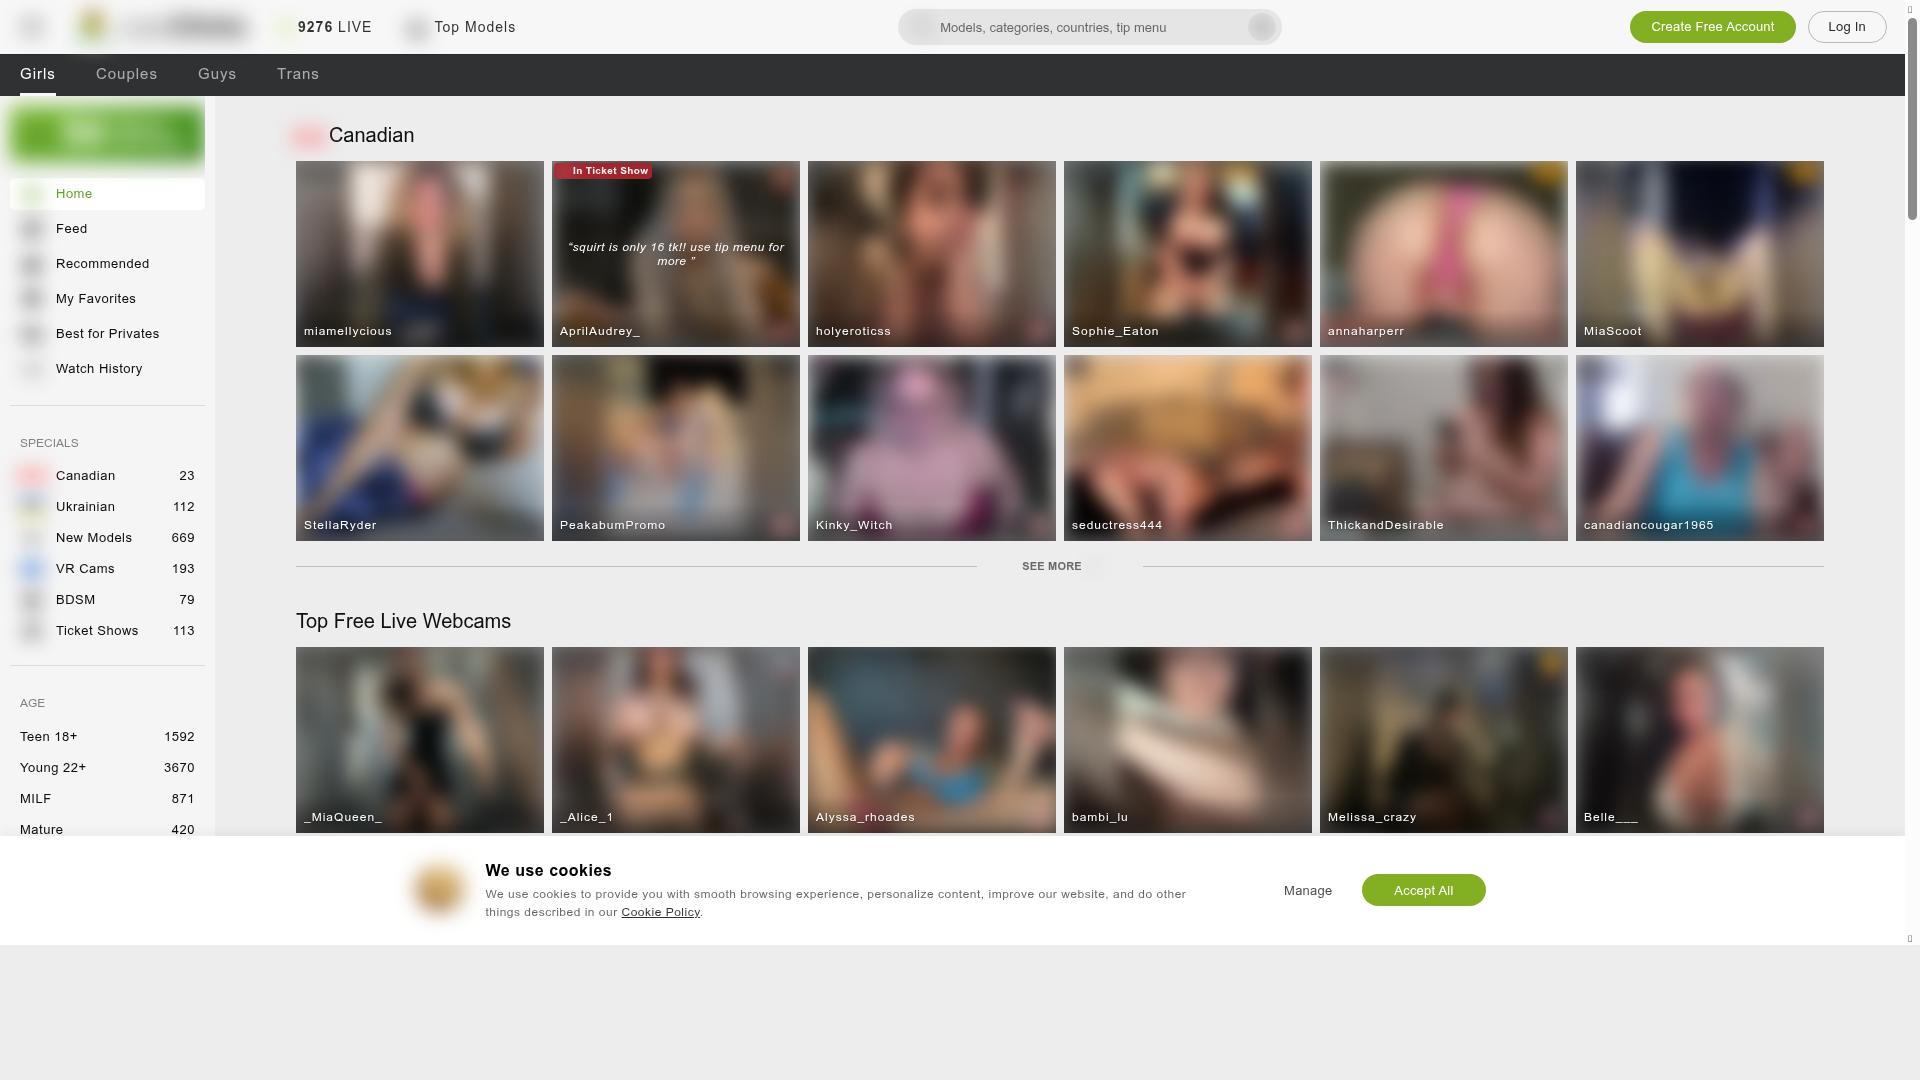Click the Top Models trophy icon
1920x1080 pixels.
coord(416,28)
